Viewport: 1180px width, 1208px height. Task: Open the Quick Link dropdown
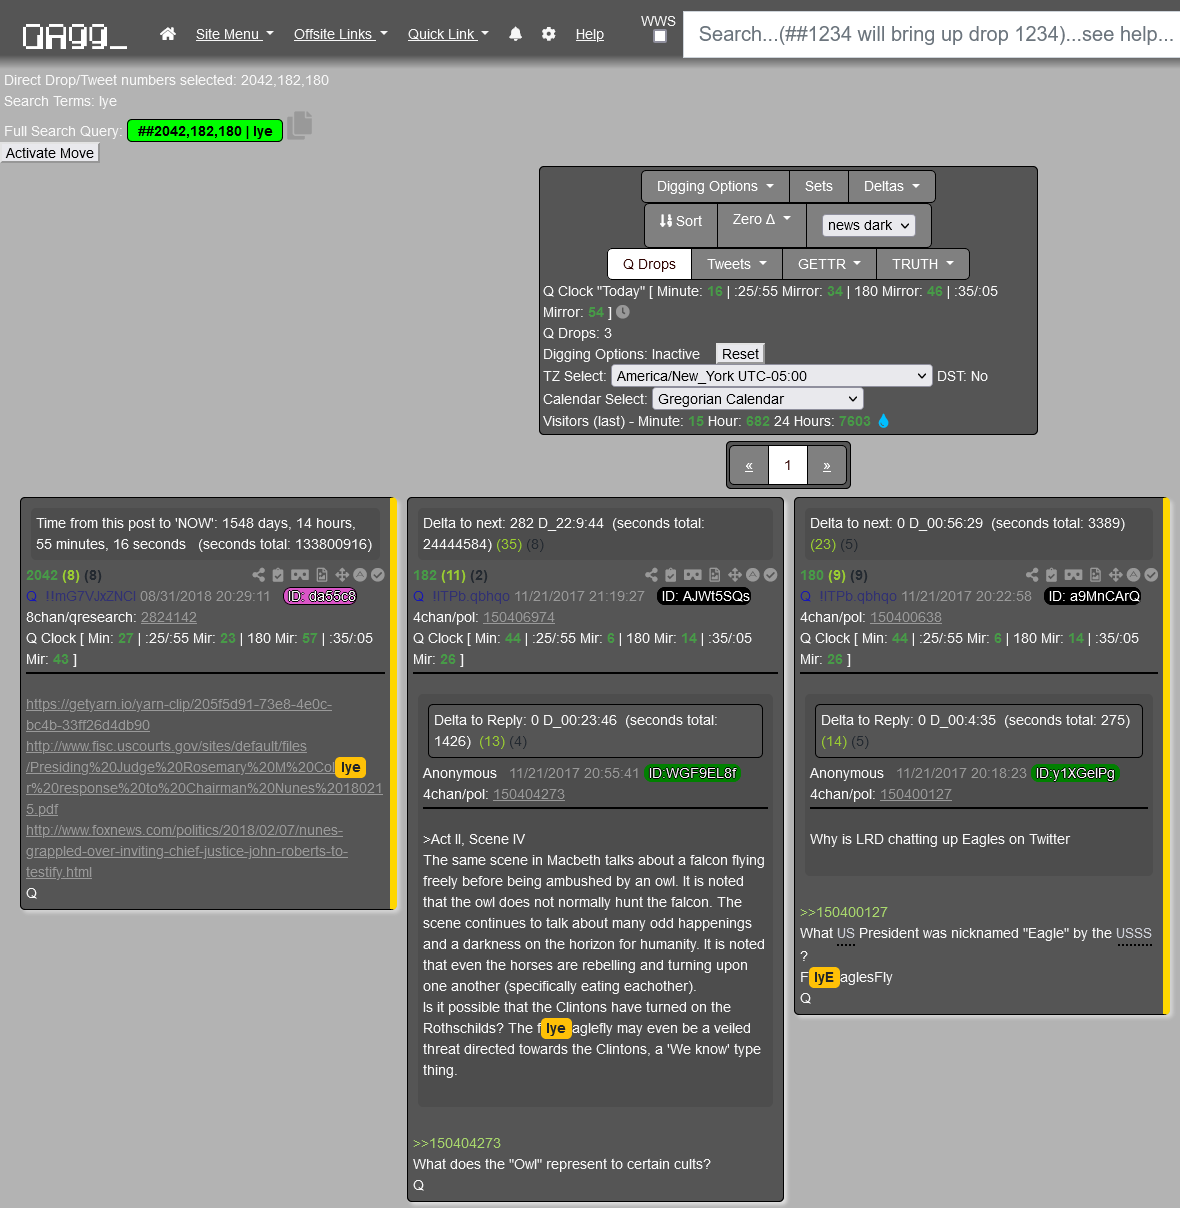[x=449, y=34]
